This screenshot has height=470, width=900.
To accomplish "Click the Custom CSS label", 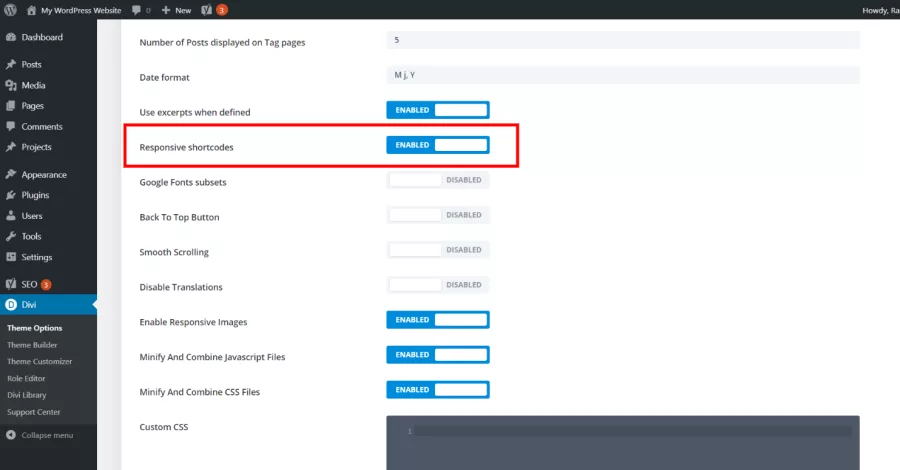I will (x=164, y=427).
